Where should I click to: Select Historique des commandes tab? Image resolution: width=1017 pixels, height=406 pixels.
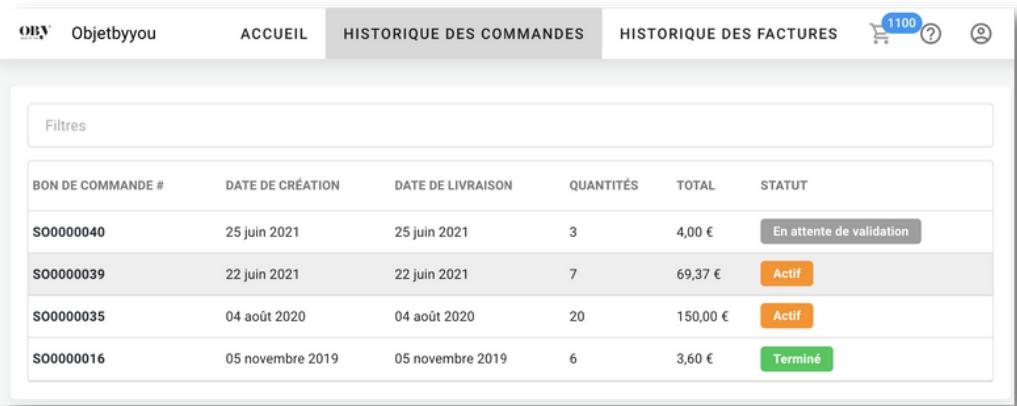[x=464, y=34]
